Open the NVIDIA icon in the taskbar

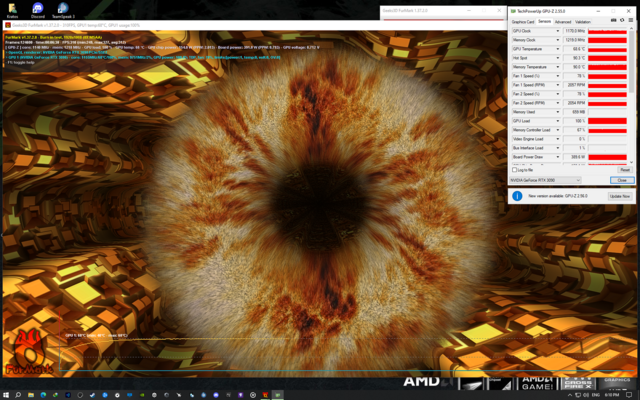point(142,395)
